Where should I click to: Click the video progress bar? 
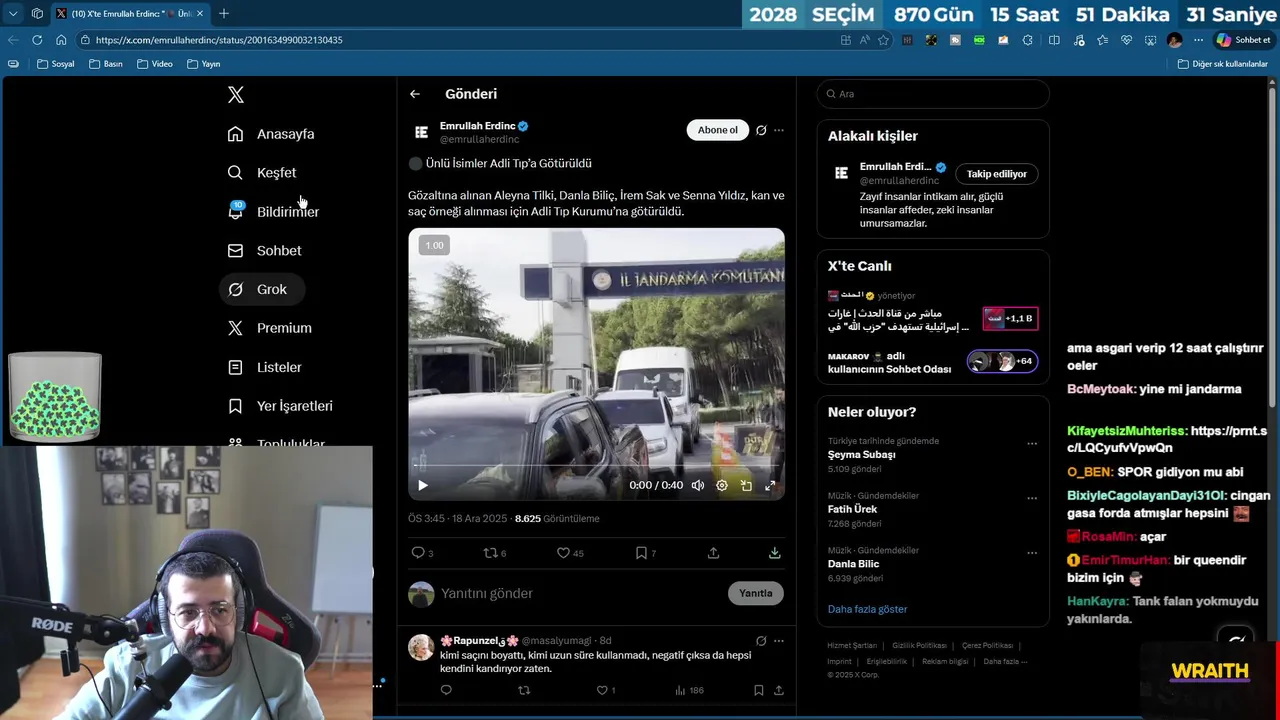[x=596, y=466]
